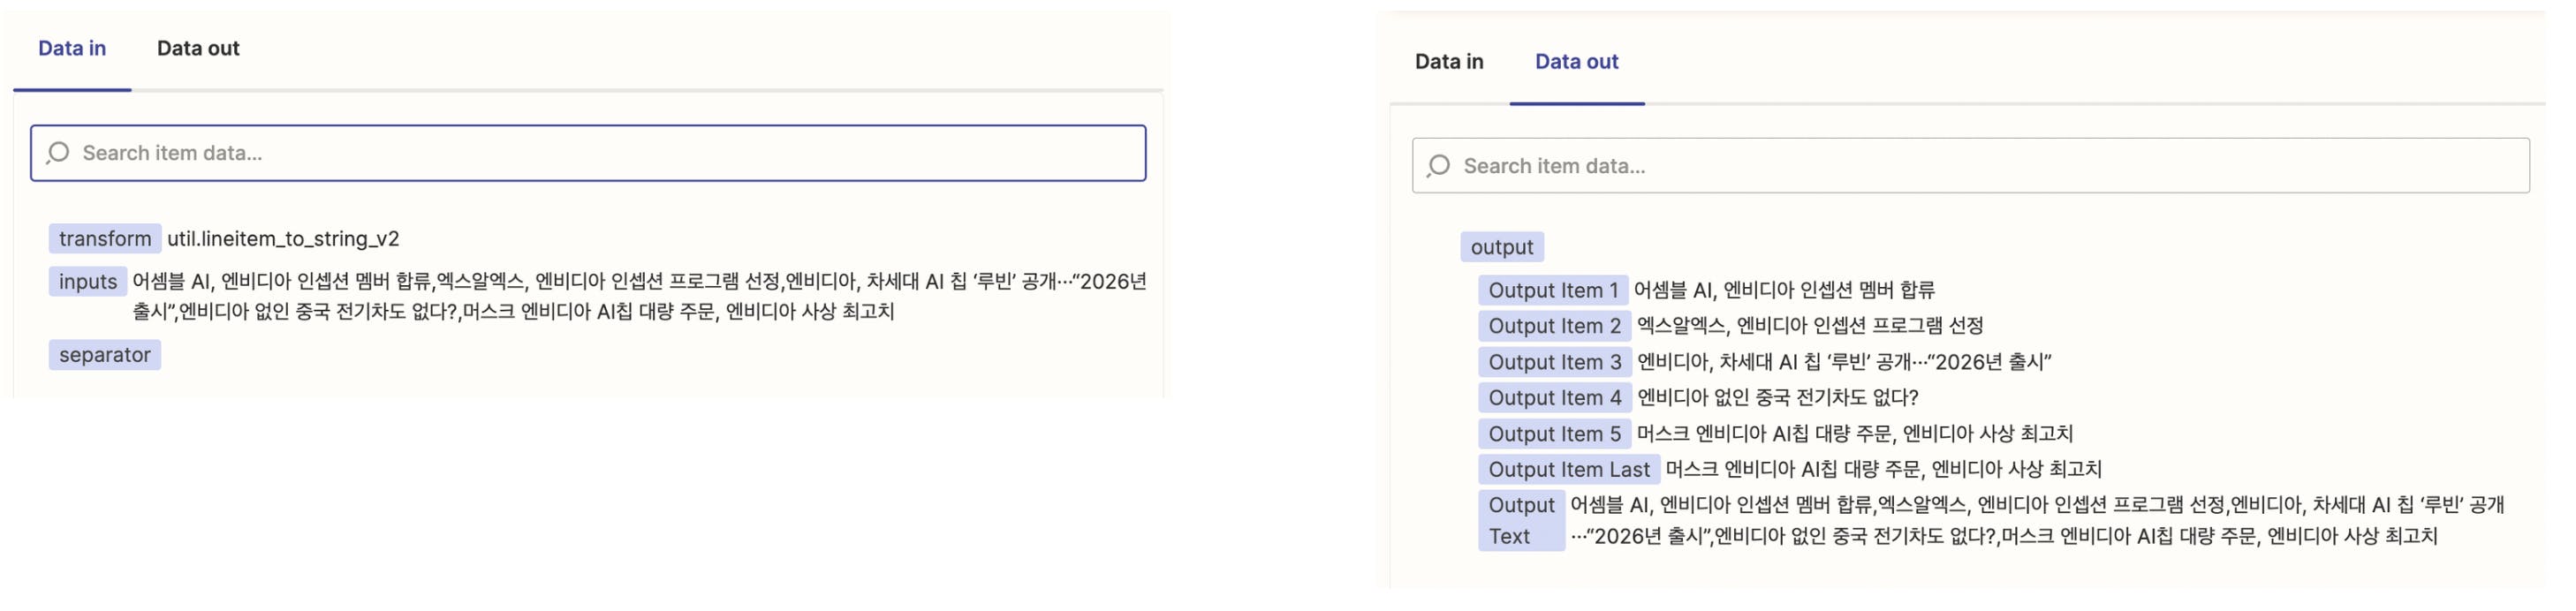Click the search magnifier icon in right panel
The image size is (2576, 611).
(1438, 166)
